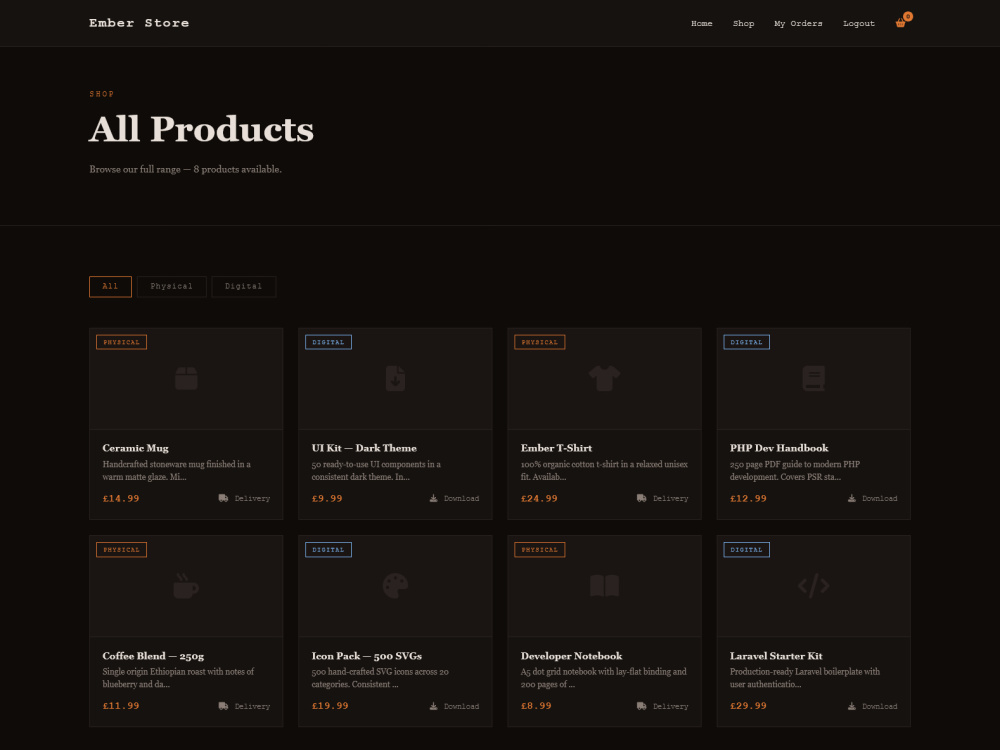
Task: Click the DIGITAL badge on the UI Kit card
Action: click(x=328, y=342)
